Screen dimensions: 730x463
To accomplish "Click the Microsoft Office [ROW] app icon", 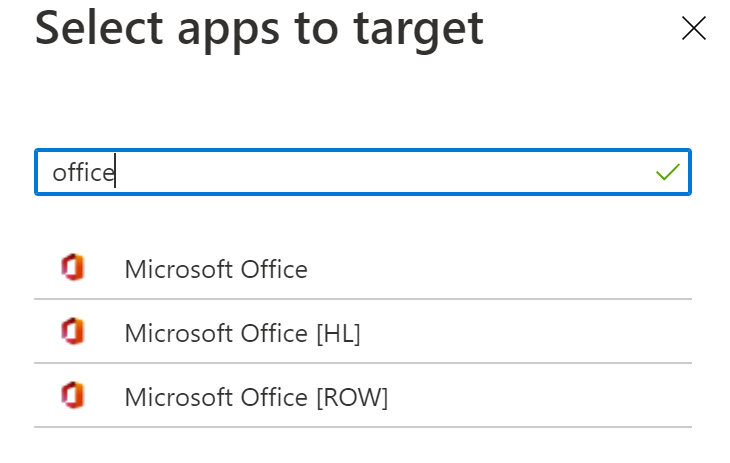I will point(72,396).
